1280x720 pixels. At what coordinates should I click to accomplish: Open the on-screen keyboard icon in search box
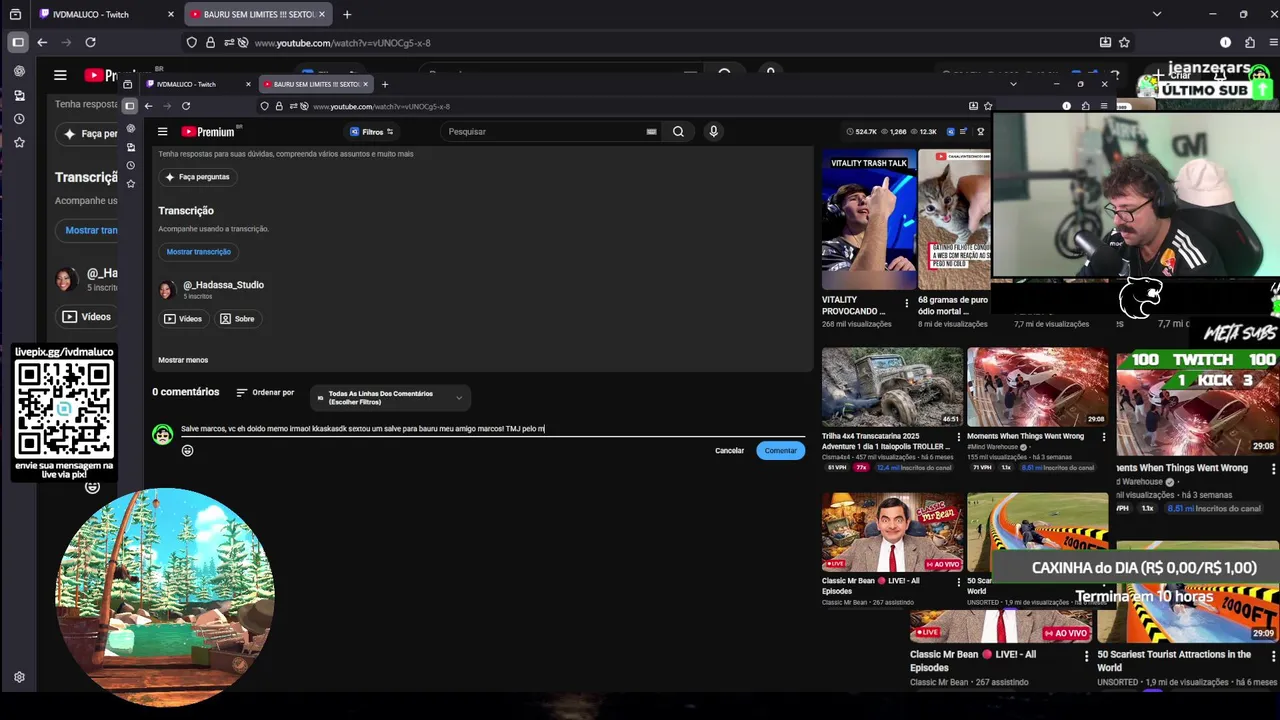pos(652,131)
